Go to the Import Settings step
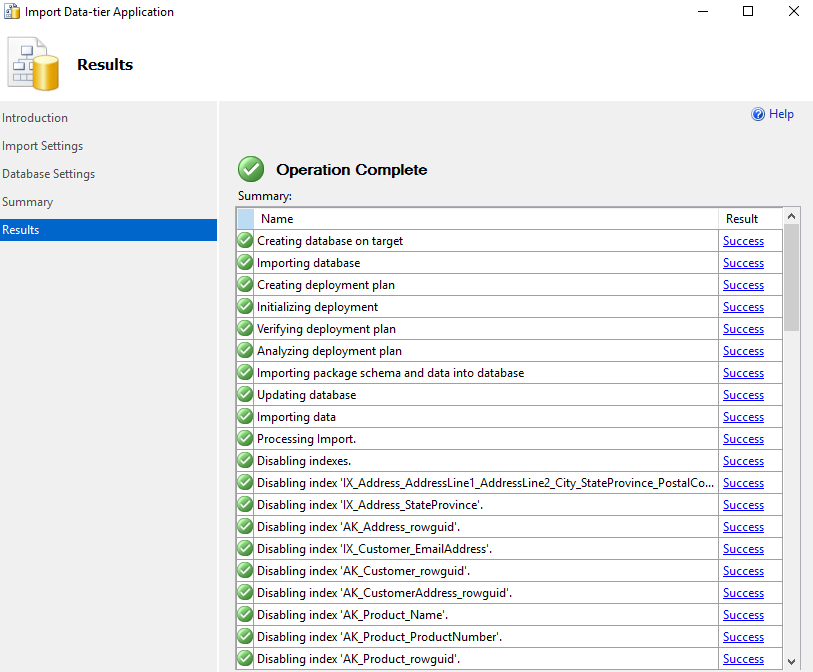 43,146
